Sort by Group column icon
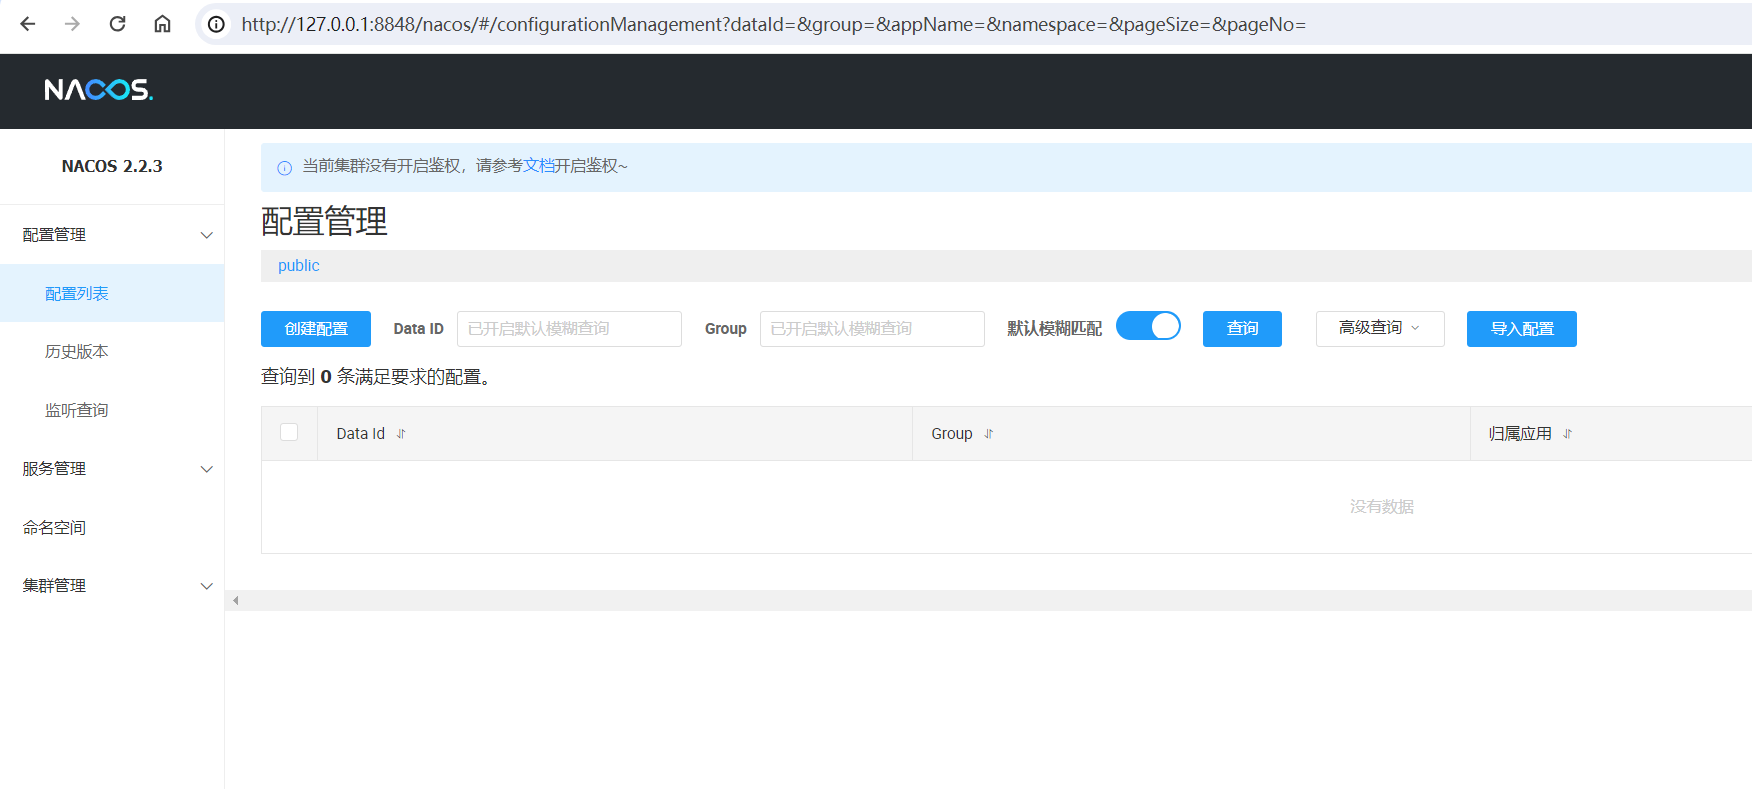The height and width of the screenshot is (789, 1752). pyautogui.click(x=989, y=434)
